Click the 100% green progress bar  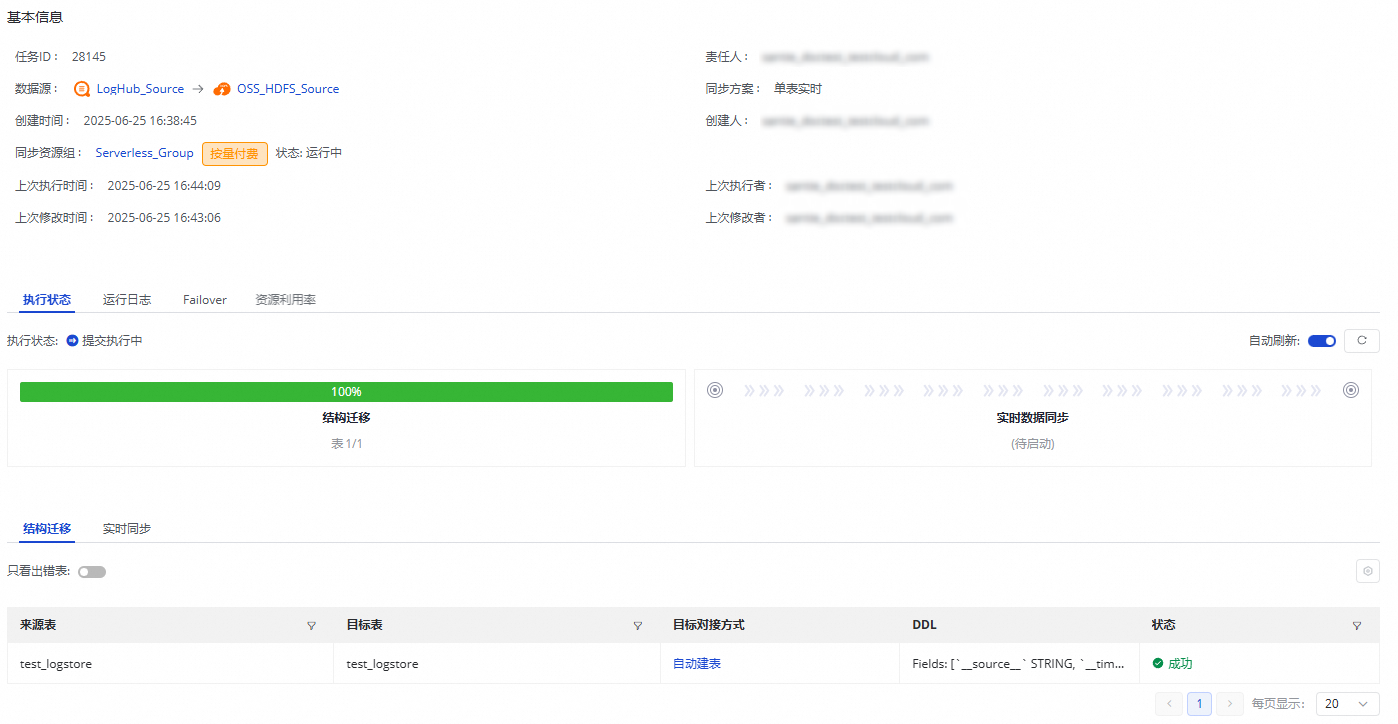coord(346,392)
